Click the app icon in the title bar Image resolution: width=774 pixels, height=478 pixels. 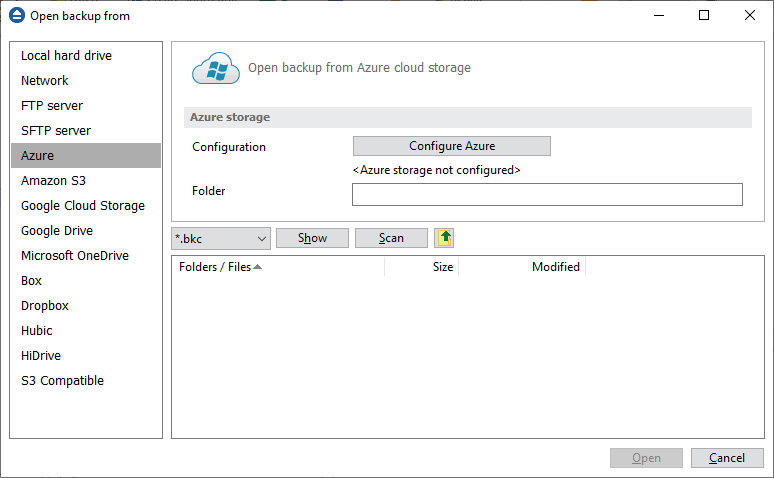point(17,15)
